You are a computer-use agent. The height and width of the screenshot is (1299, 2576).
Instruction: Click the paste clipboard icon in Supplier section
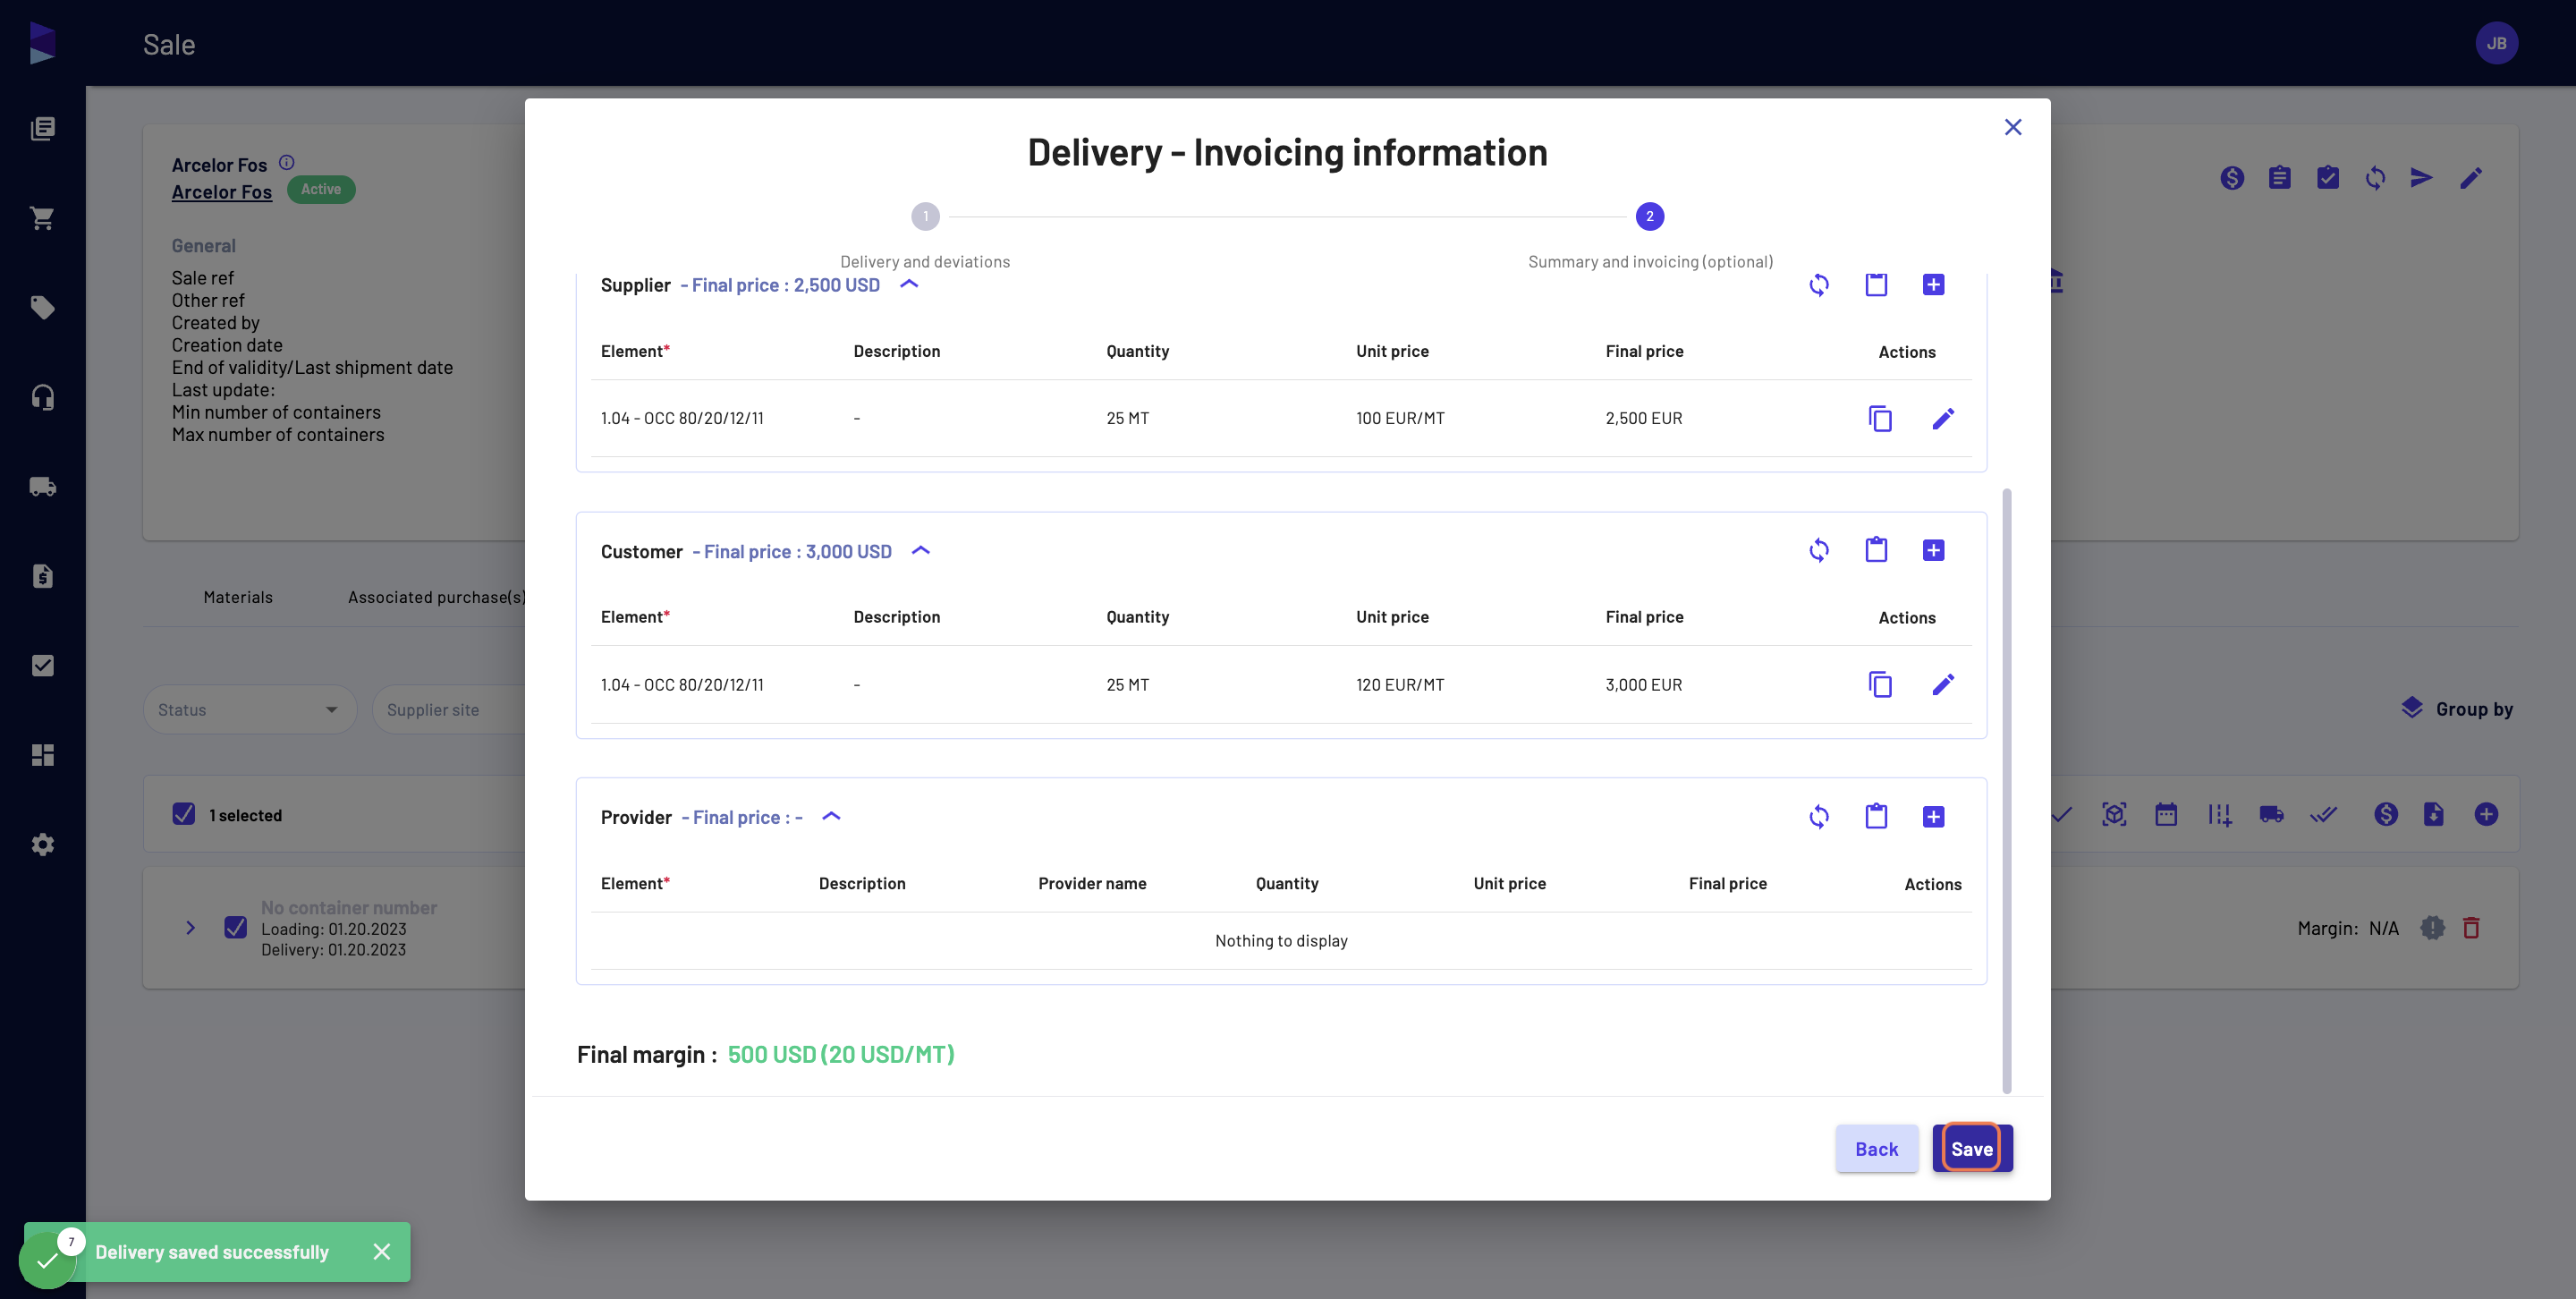pos(1876,285)
